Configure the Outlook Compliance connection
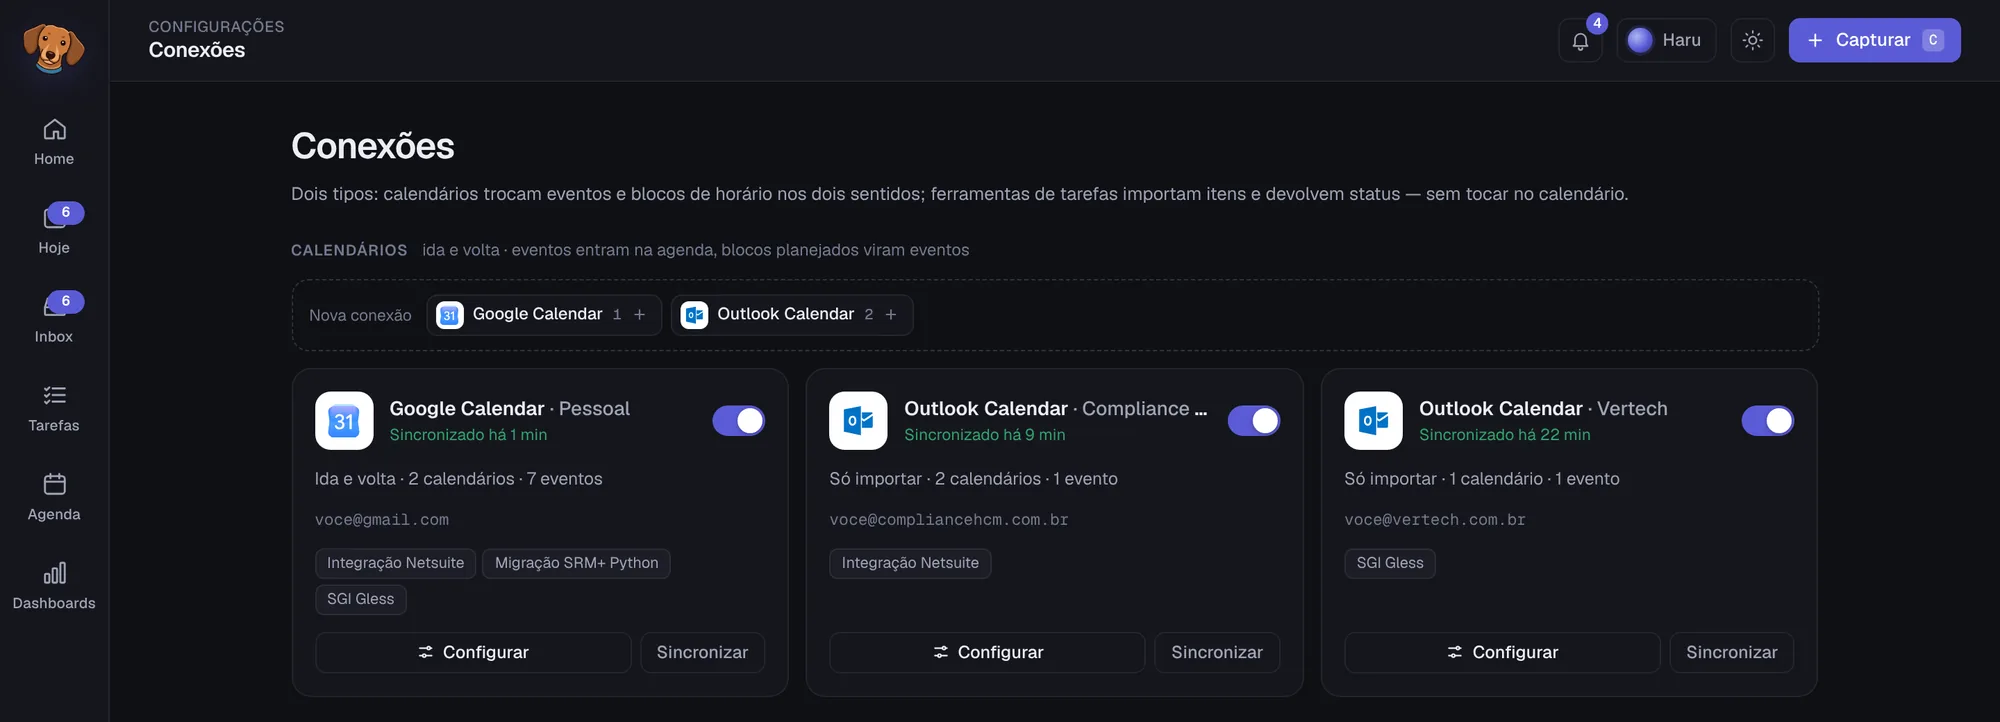Screen dimensions: 2000x722 click(x=987, y=652)
